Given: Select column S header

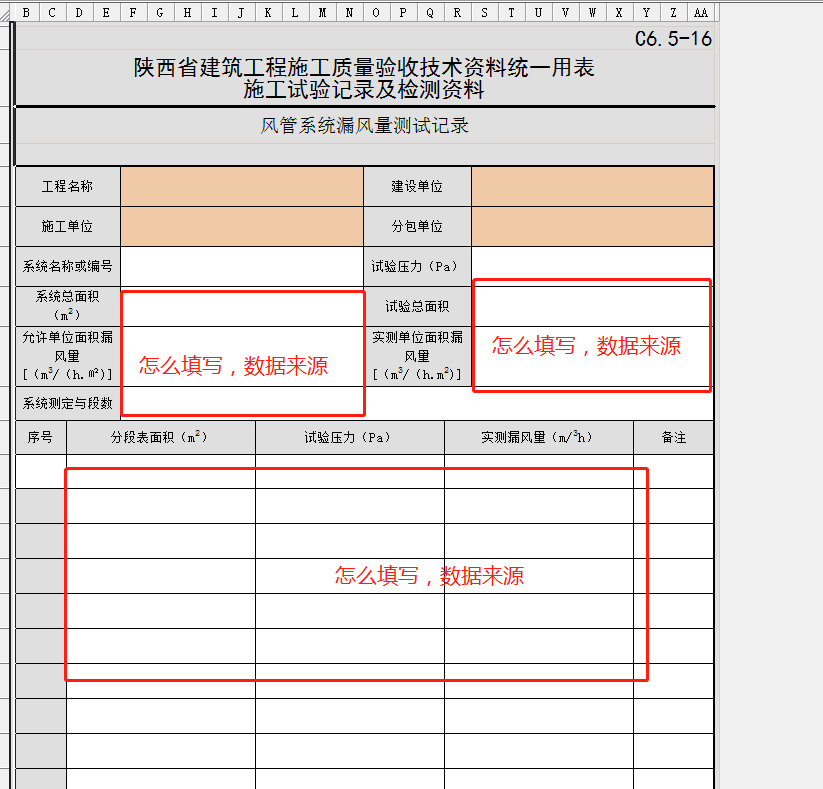Looking at the screenshot, I should 484,13.
